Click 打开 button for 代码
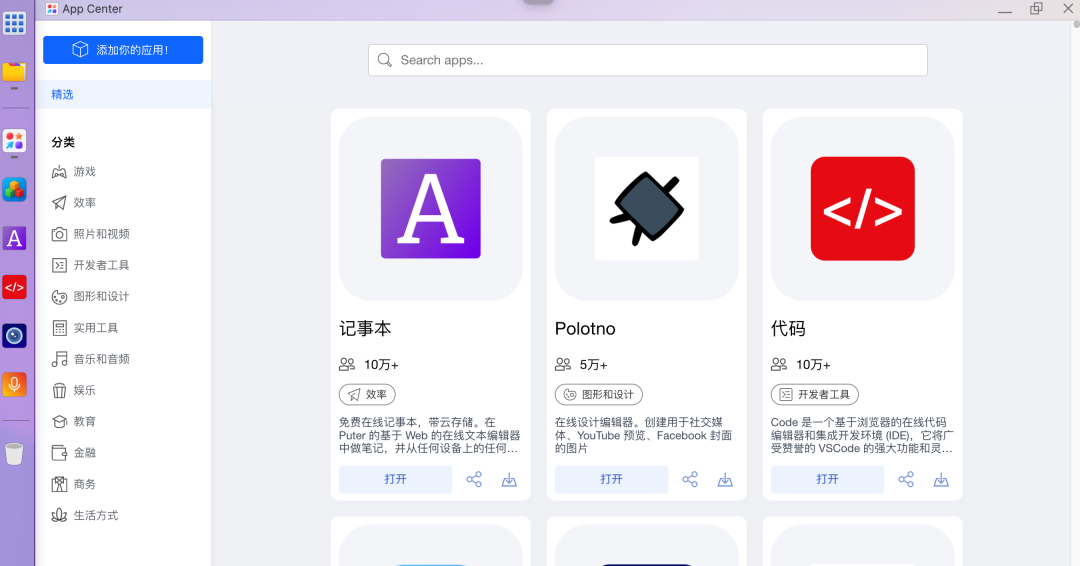 pos(827,479)
